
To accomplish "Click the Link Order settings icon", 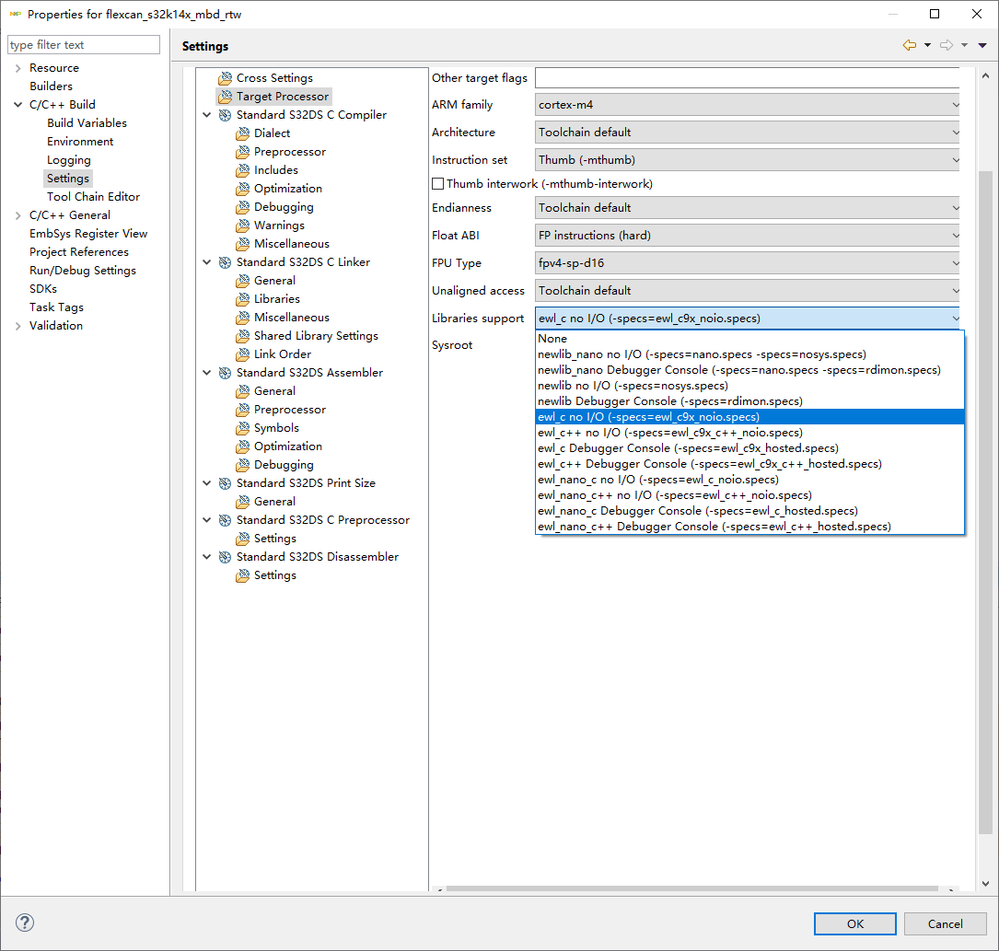I will pyautogui.click(x=243, y=355).
